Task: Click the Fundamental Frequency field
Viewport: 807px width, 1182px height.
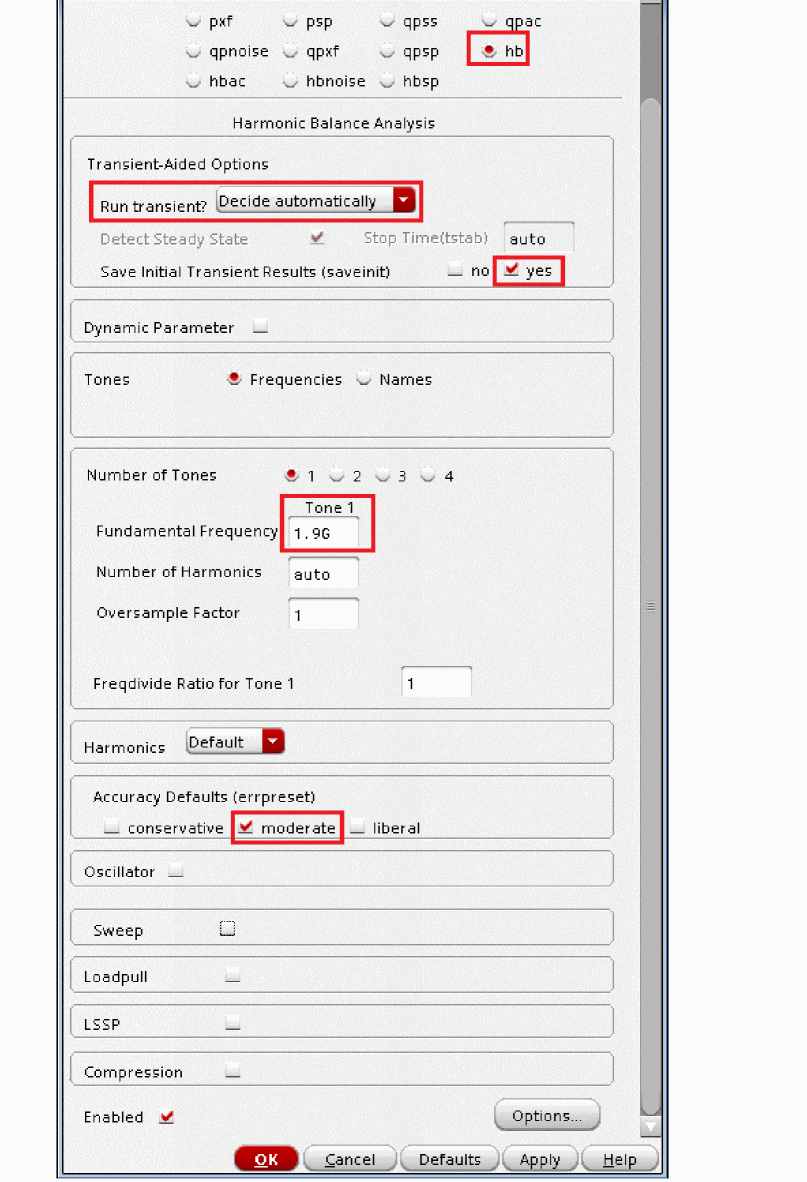Action: [323, 533]
